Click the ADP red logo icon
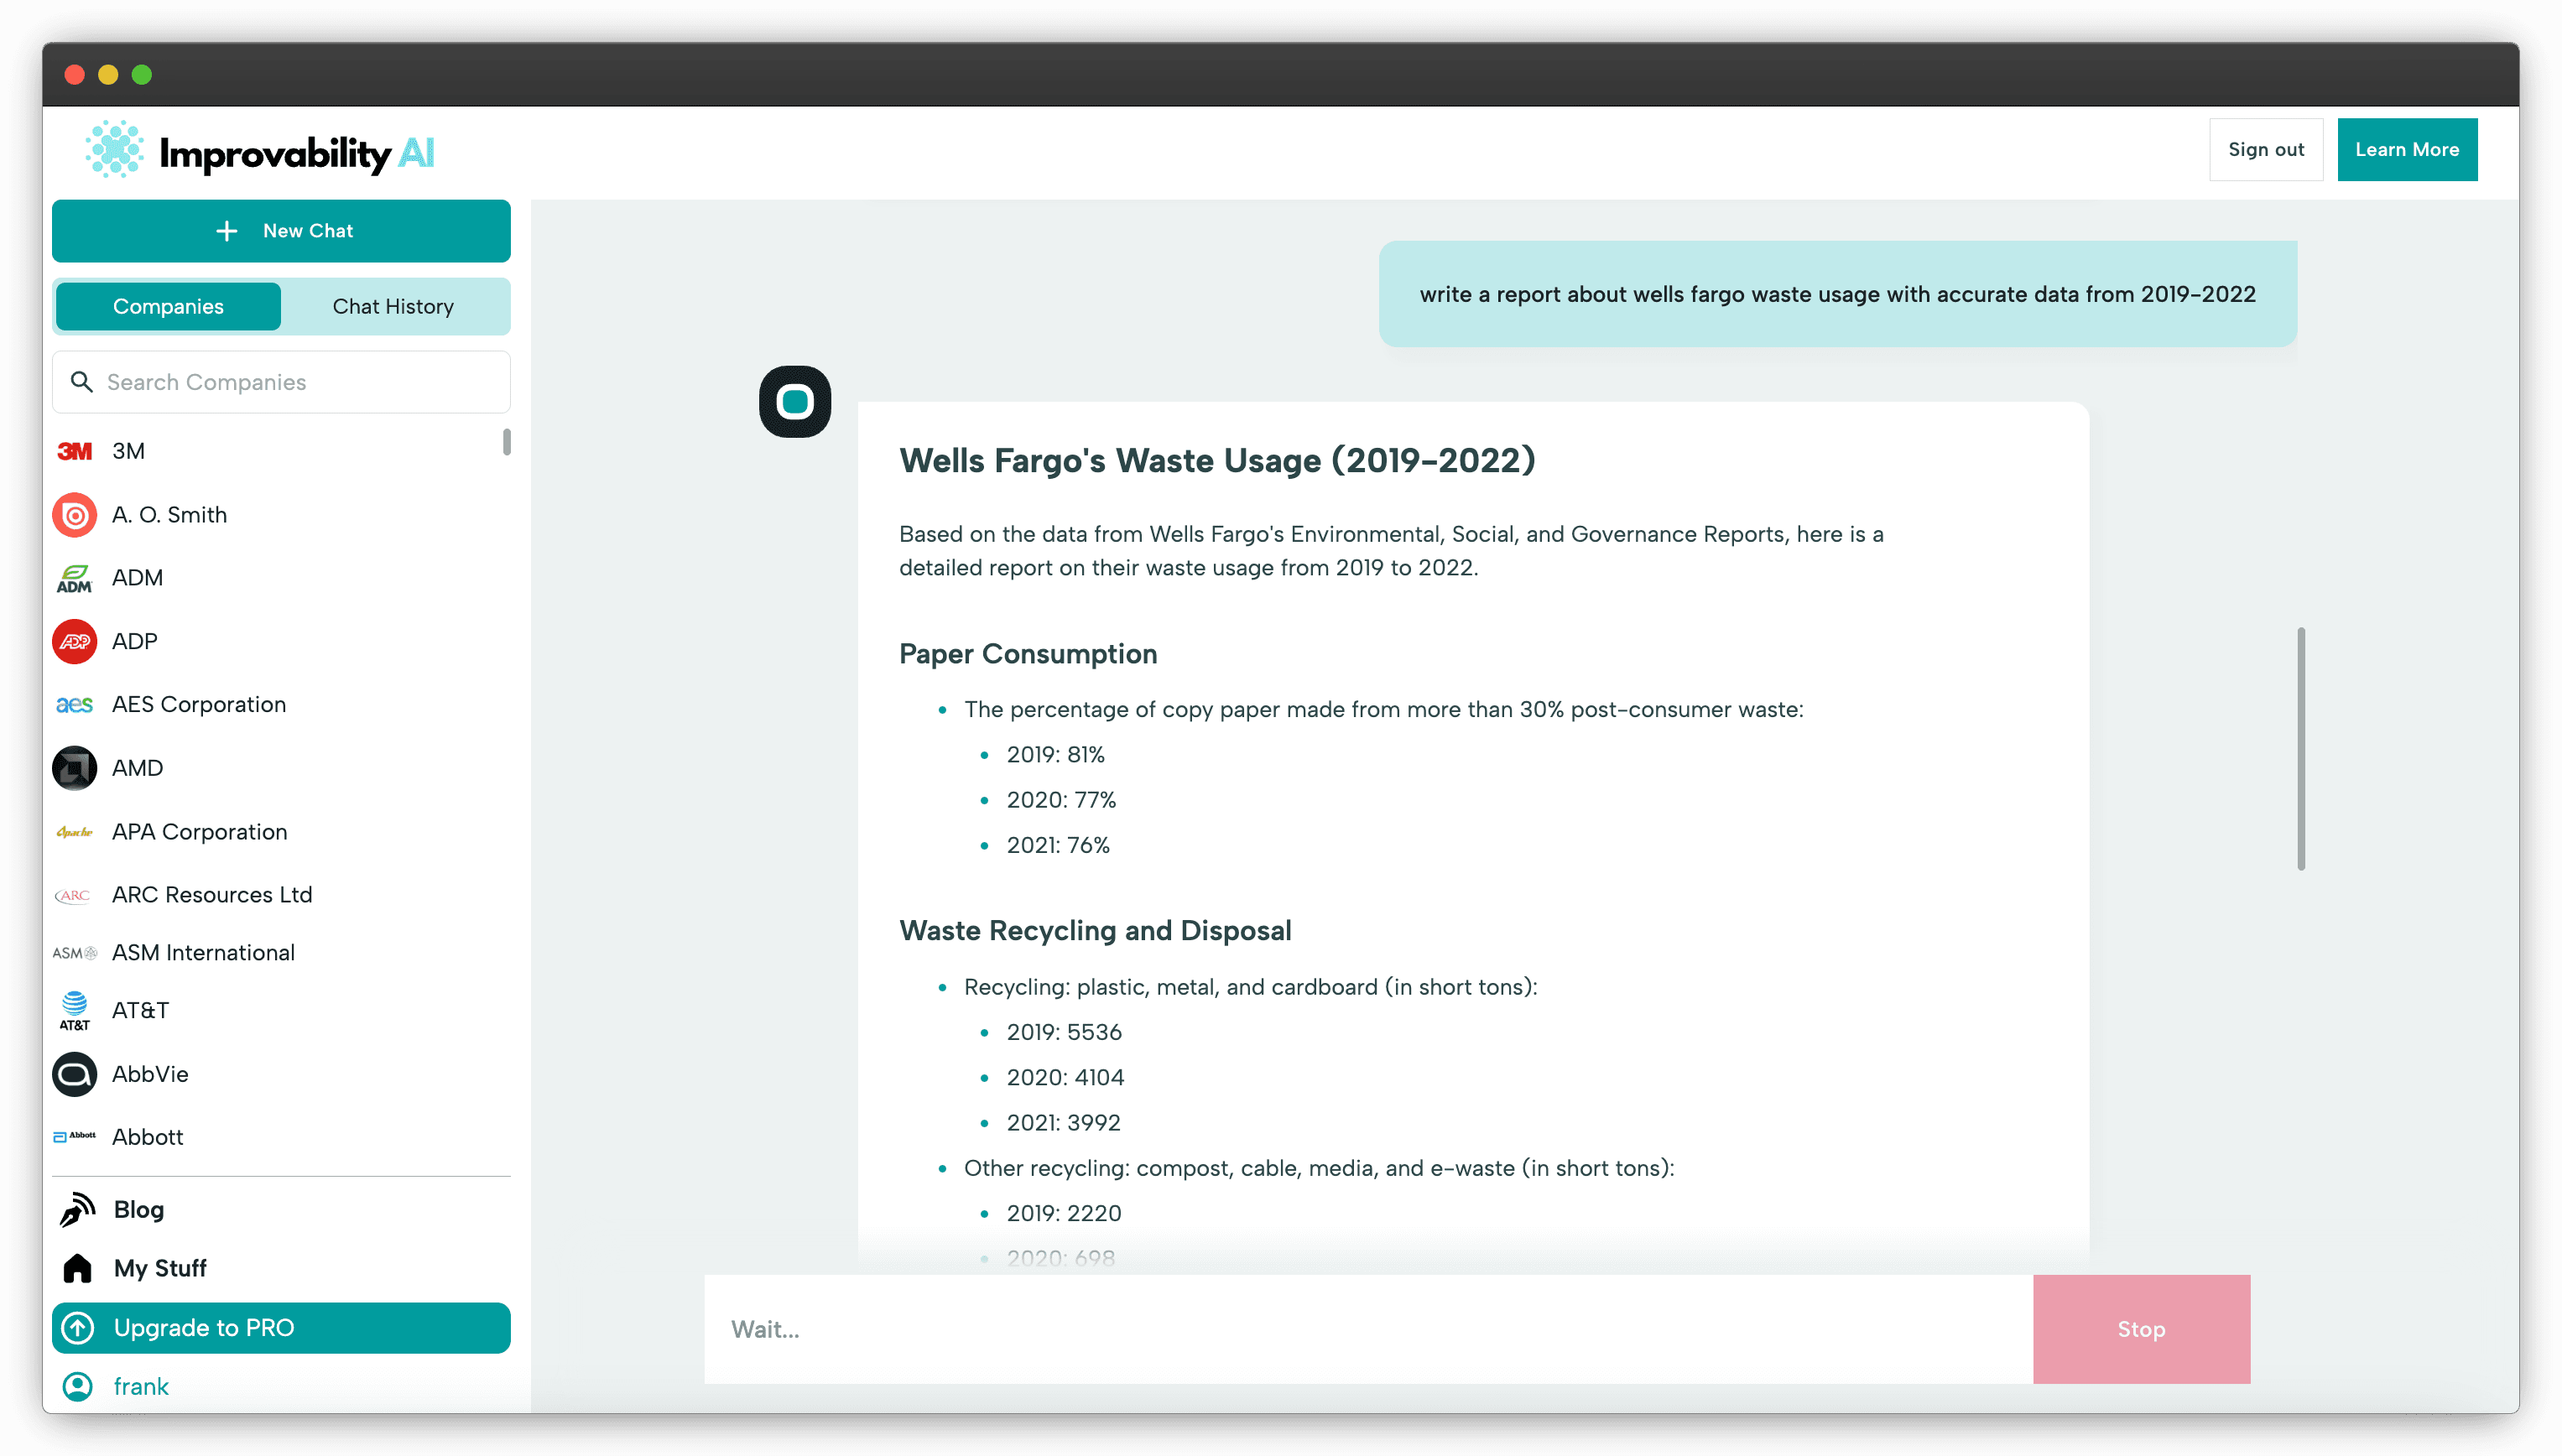Image resolution: width=2562 pixels, height=1456 pixels. (x=75, y=641)
